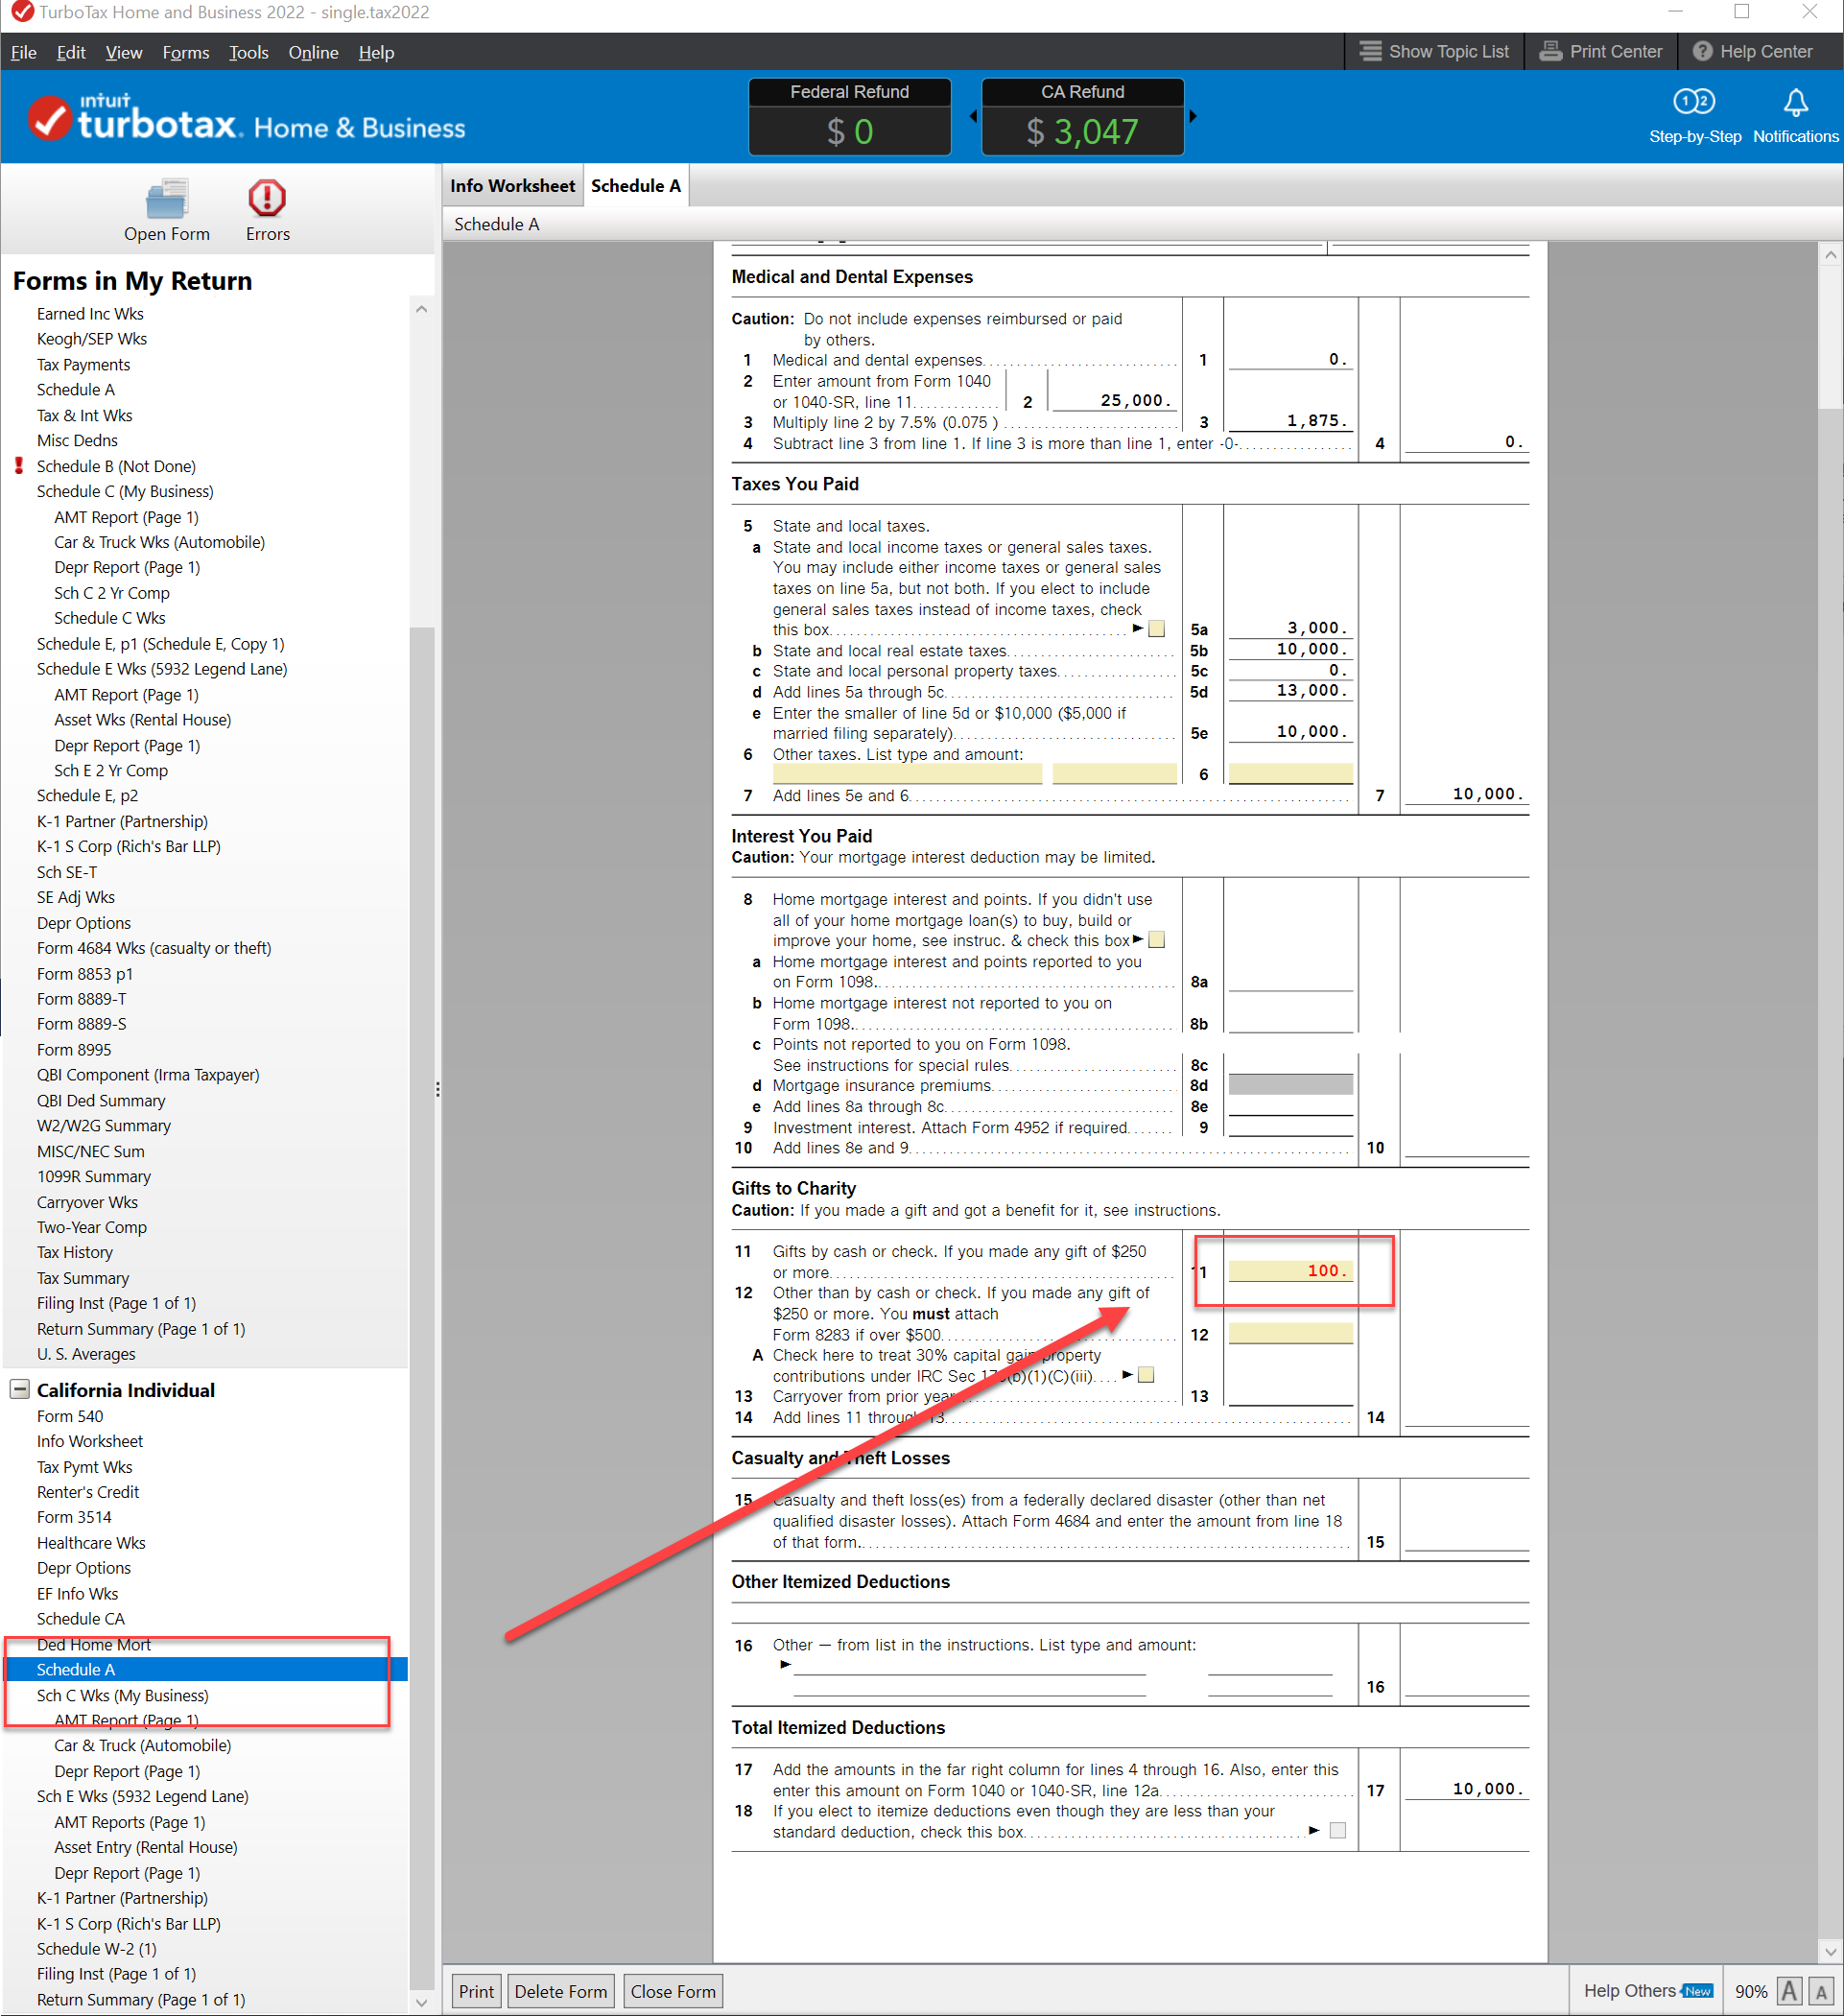Open the Edit menu
This screenshot has width=1844, height=2016.
[x=71, y=52]
